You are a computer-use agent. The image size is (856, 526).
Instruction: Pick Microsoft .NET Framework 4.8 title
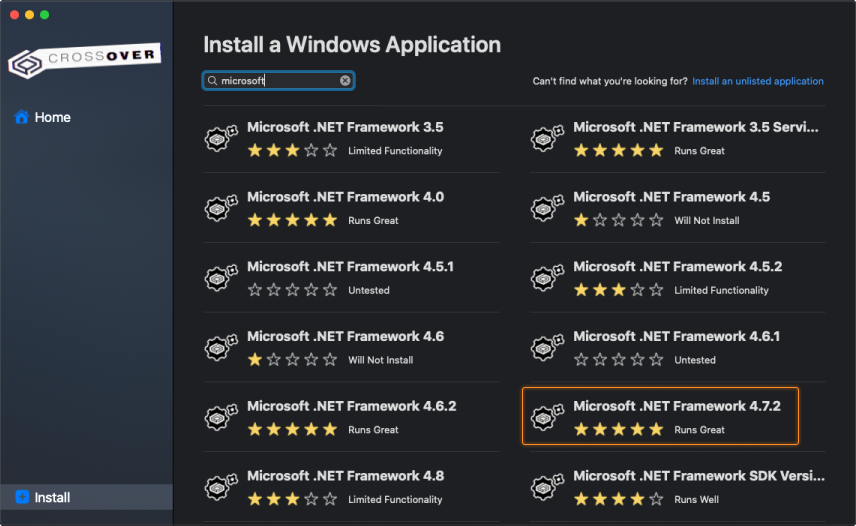[346, 476]
